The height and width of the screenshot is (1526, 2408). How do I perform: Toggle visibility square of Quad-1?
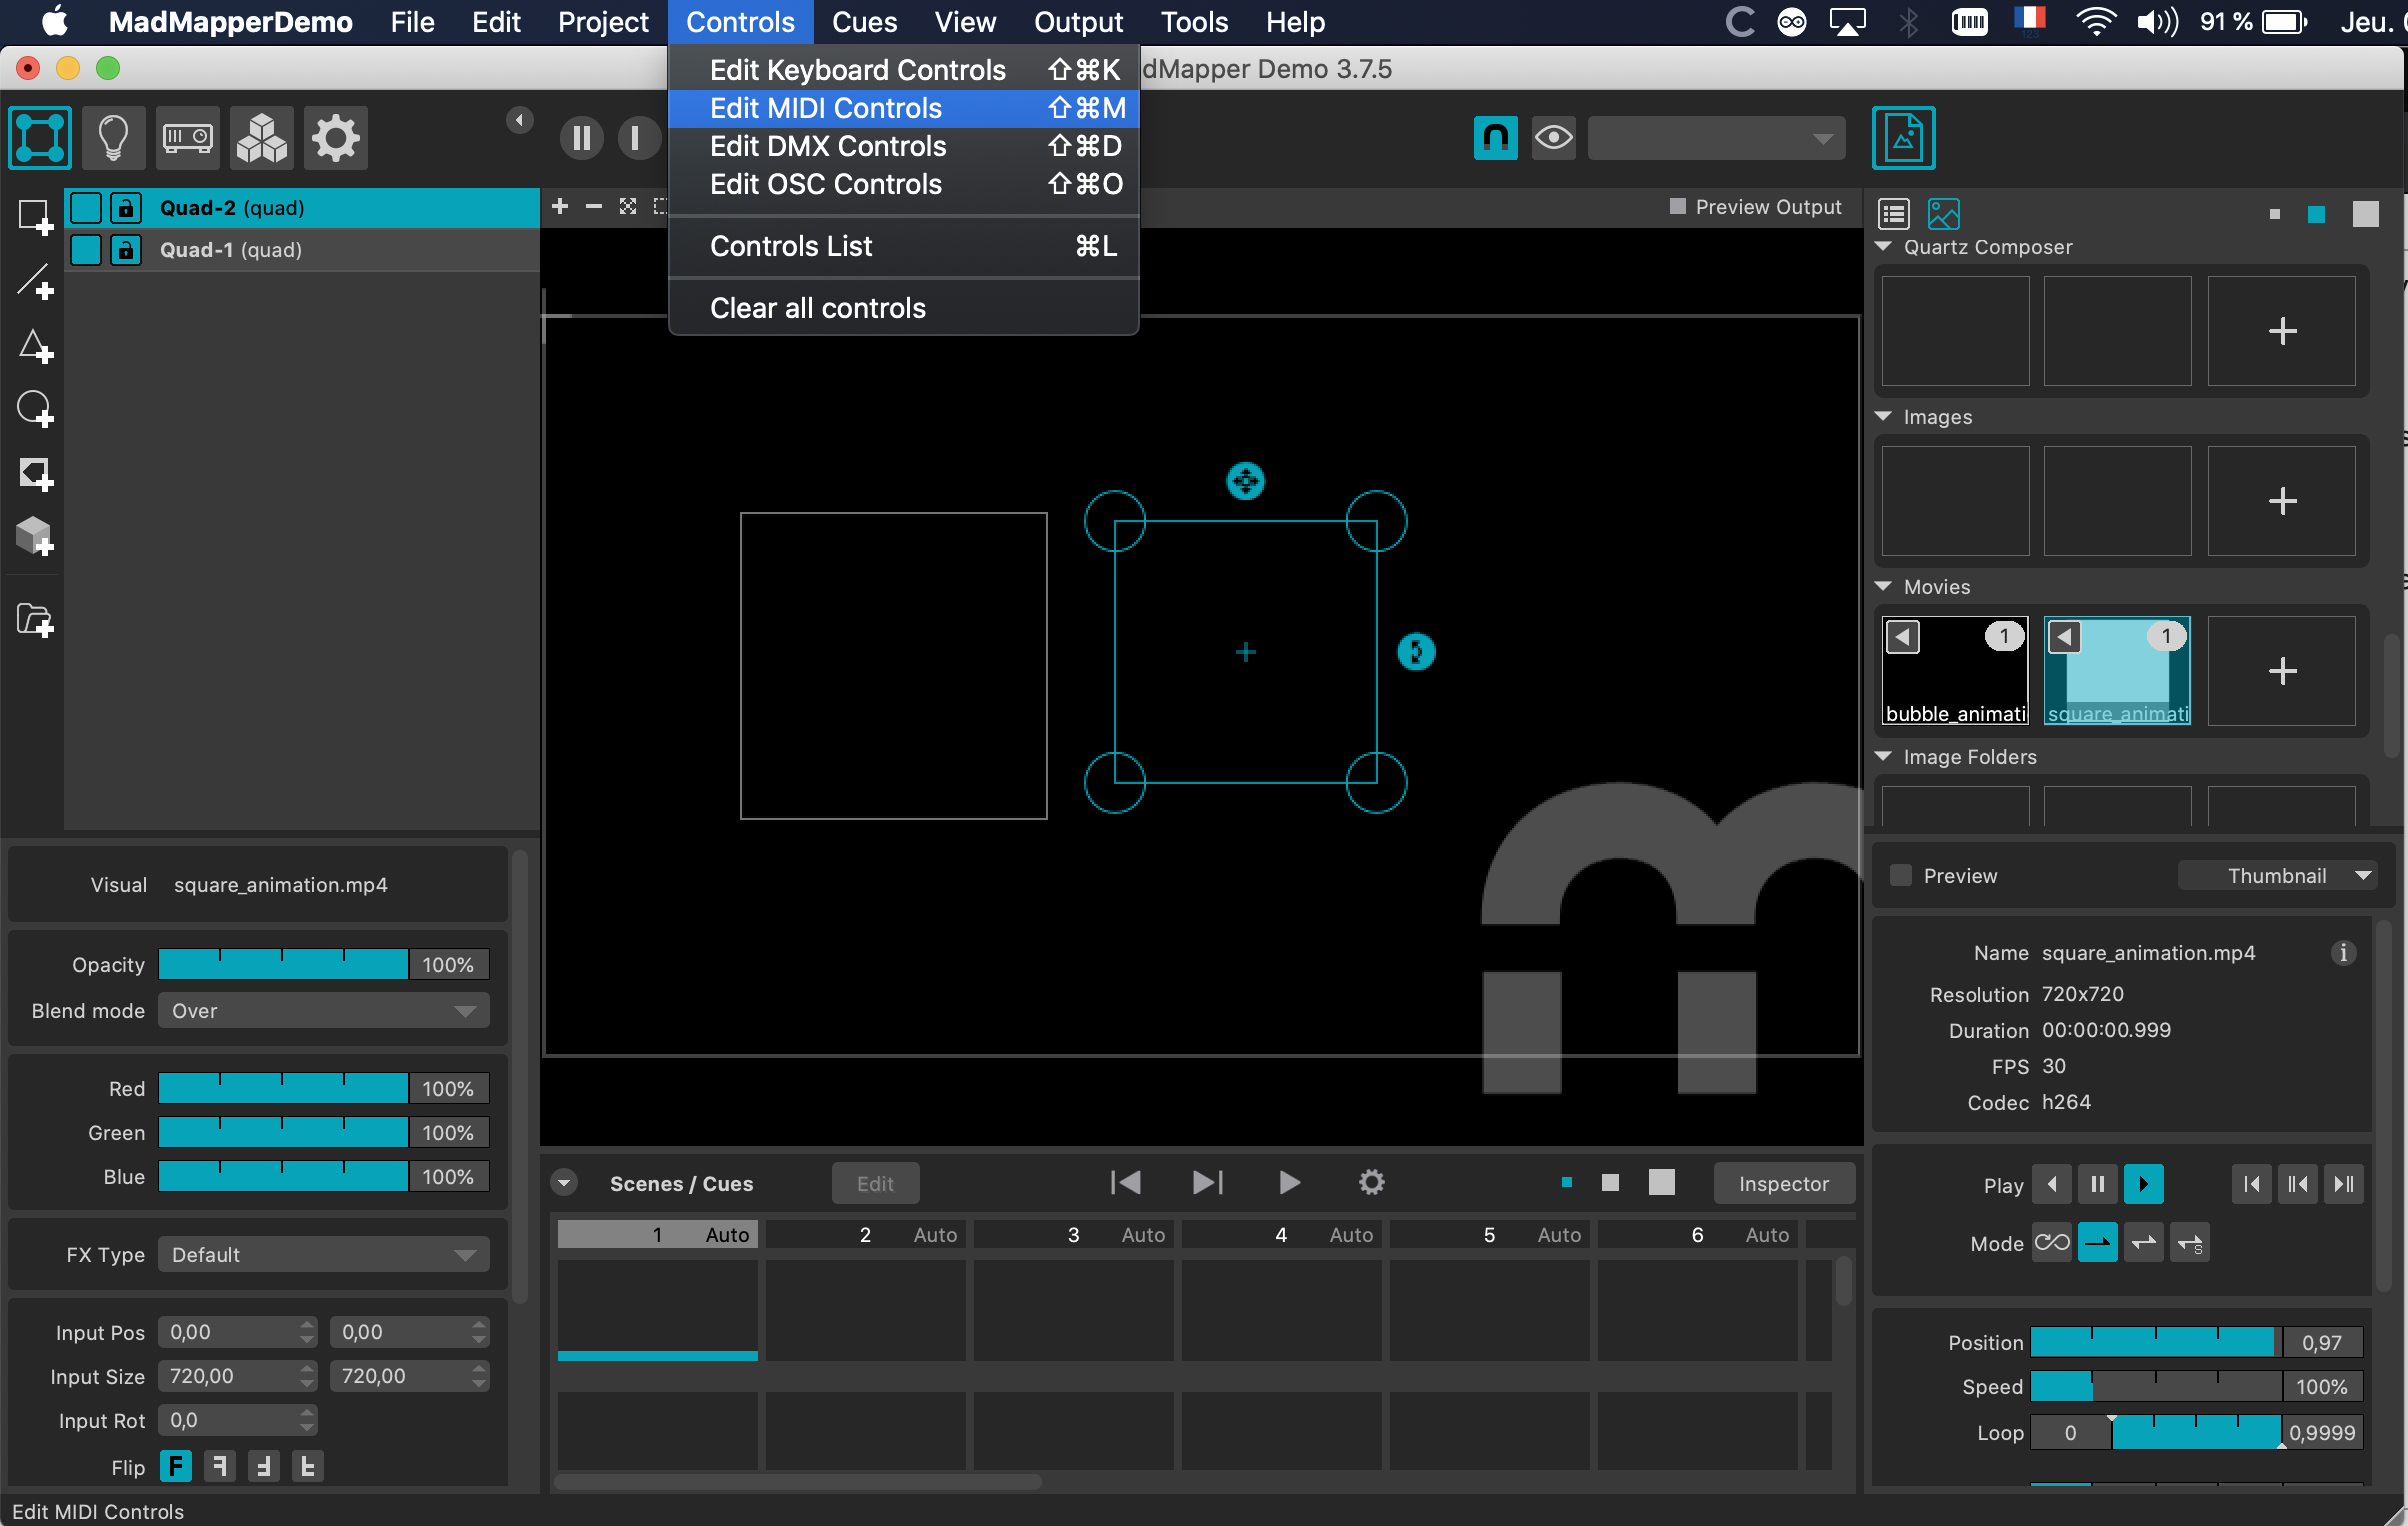click(87, 250)
